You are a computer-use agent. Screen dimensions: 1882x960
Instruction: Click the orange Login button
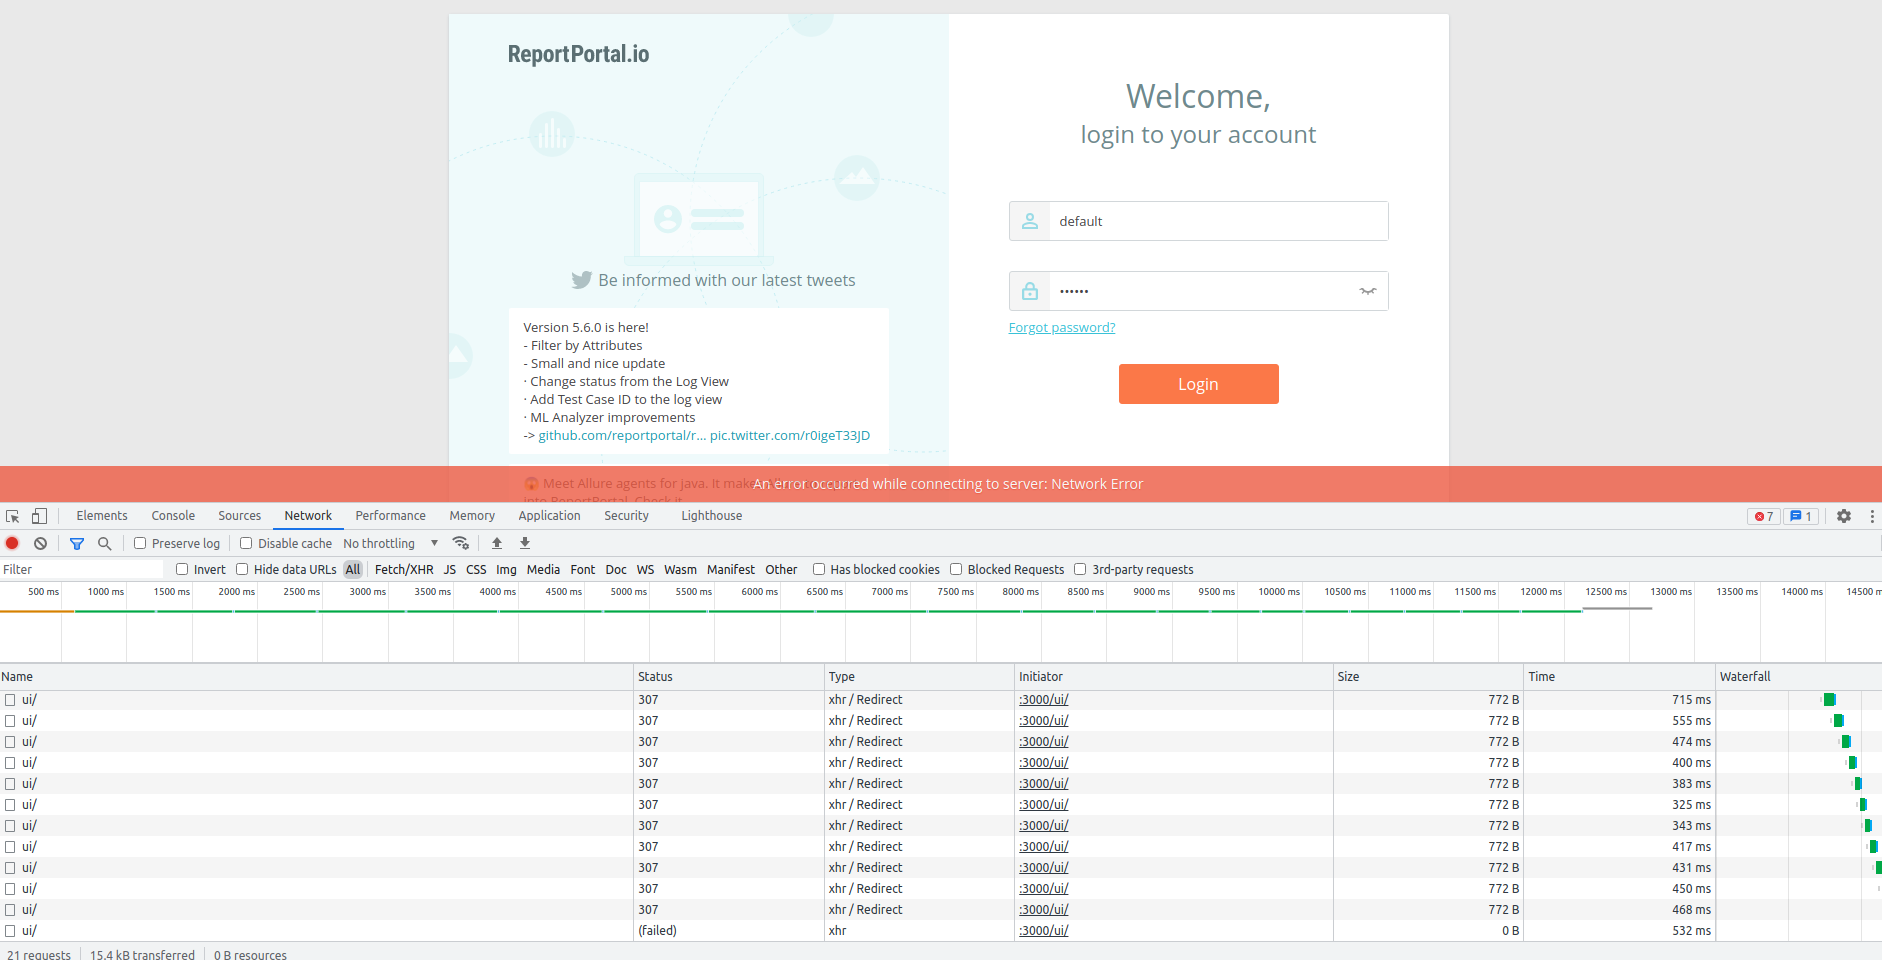point(1198,384)
